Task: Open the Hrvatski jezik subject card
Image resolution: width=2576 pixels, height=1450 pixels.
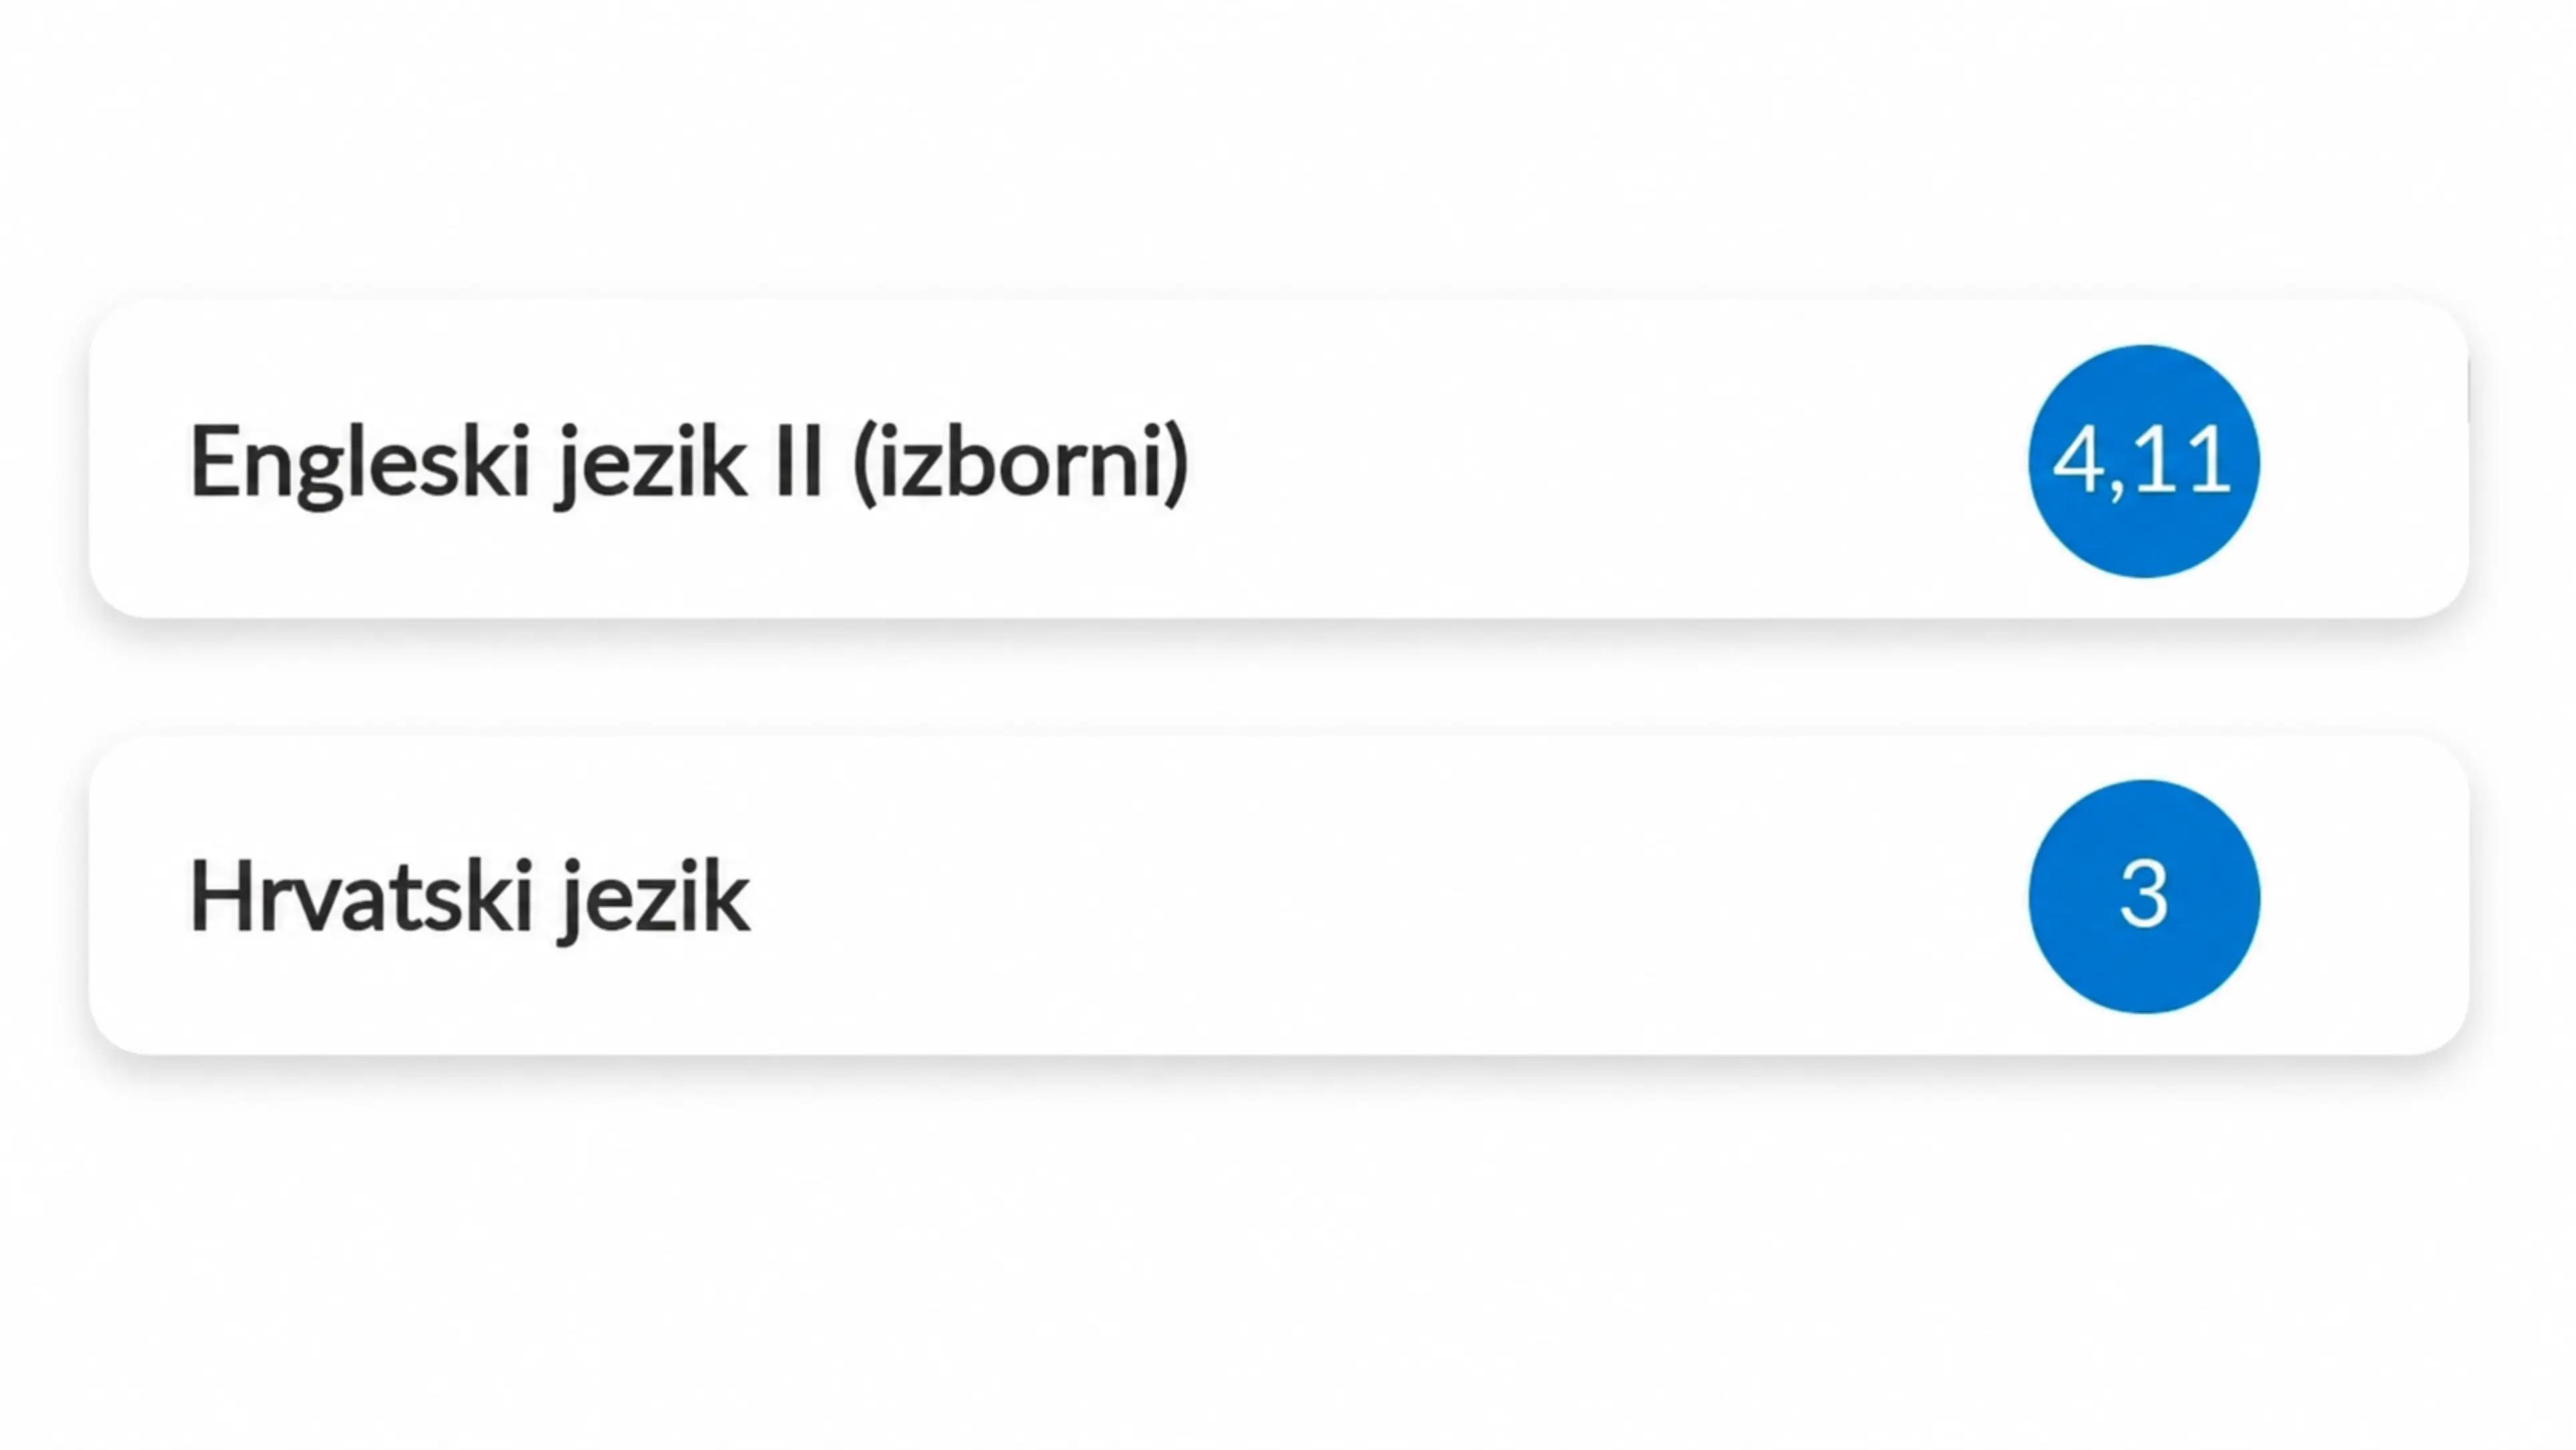Action: tap(1278, 896)
